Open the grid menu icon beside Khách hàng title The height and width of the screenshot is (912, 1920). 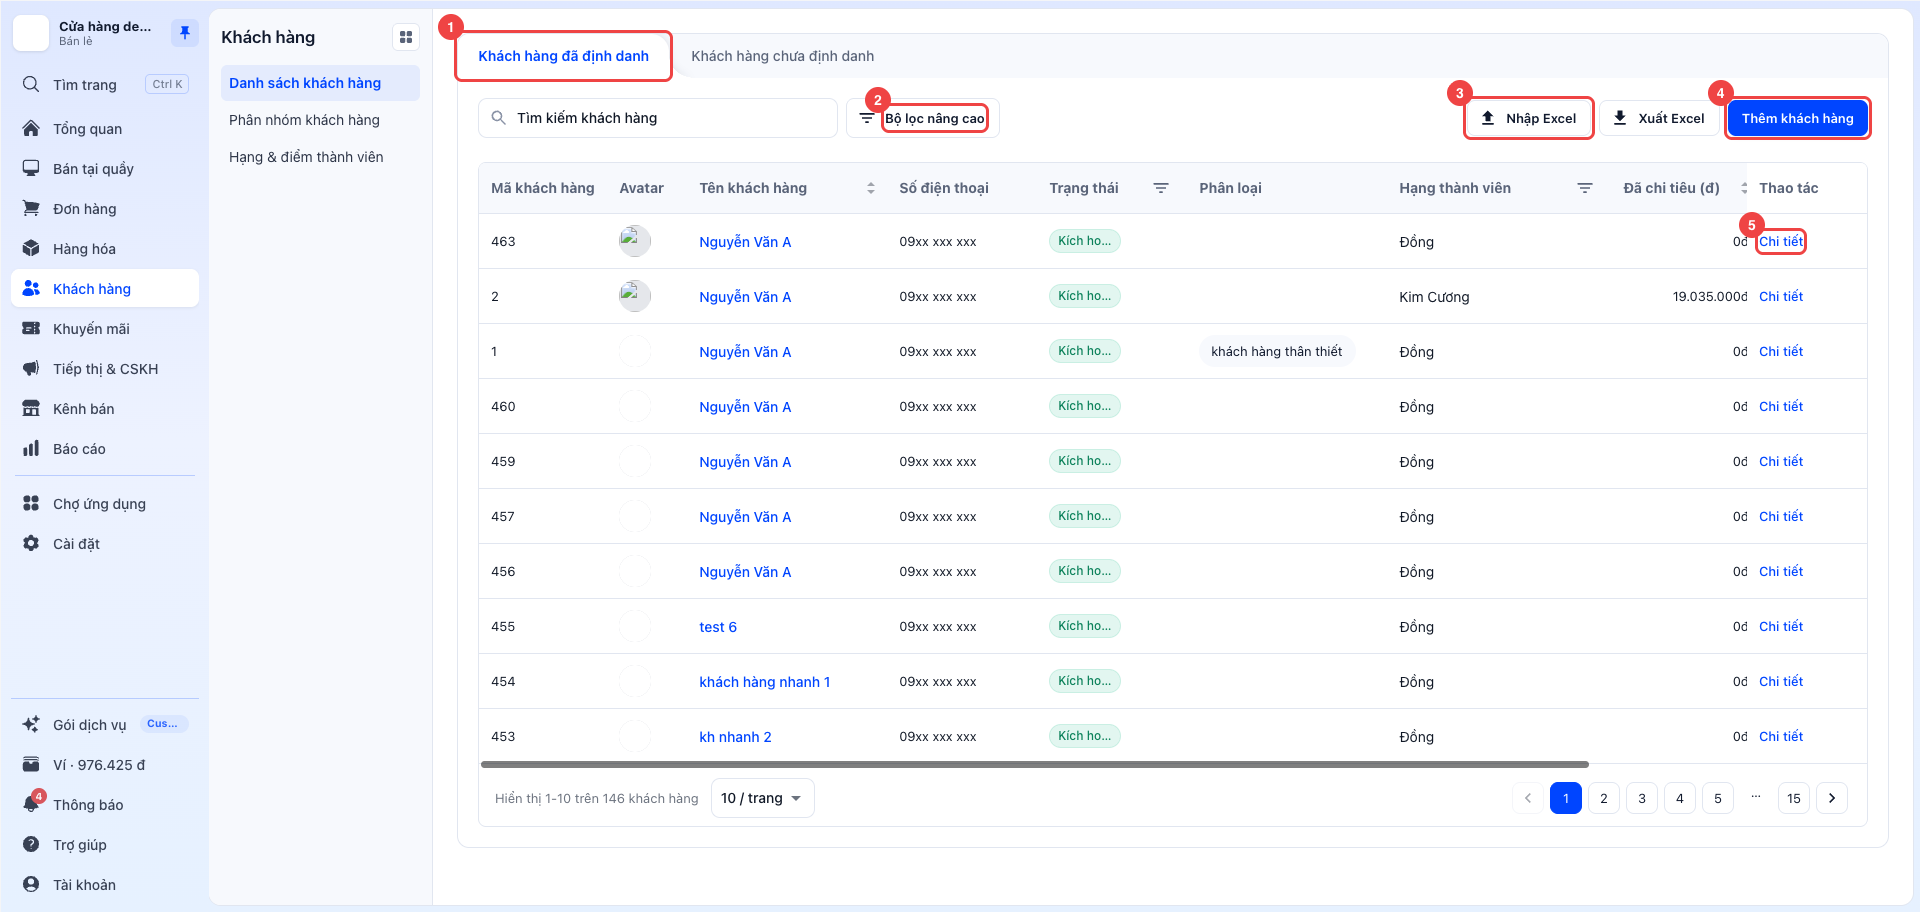(406, 37)
